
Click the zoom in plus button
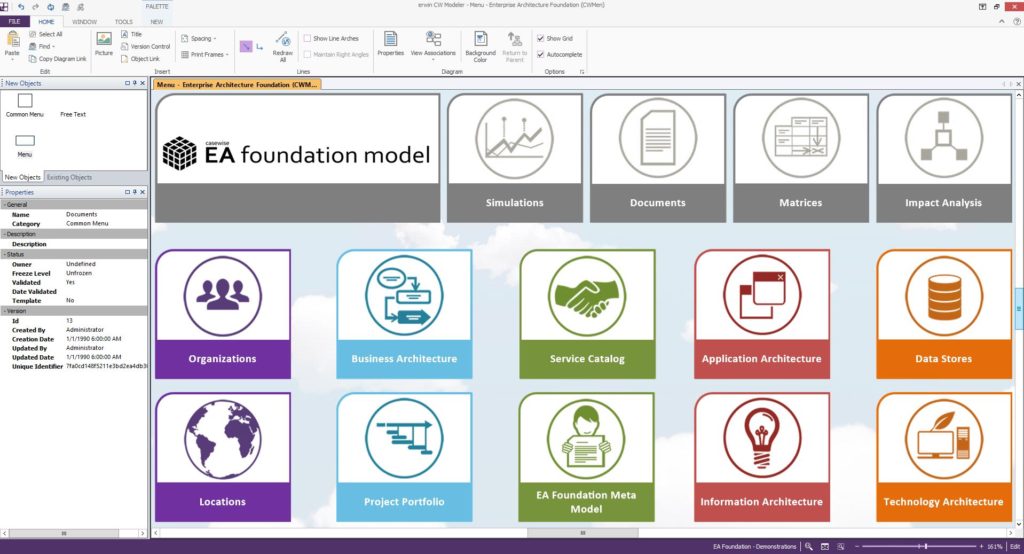coord(981,546)
